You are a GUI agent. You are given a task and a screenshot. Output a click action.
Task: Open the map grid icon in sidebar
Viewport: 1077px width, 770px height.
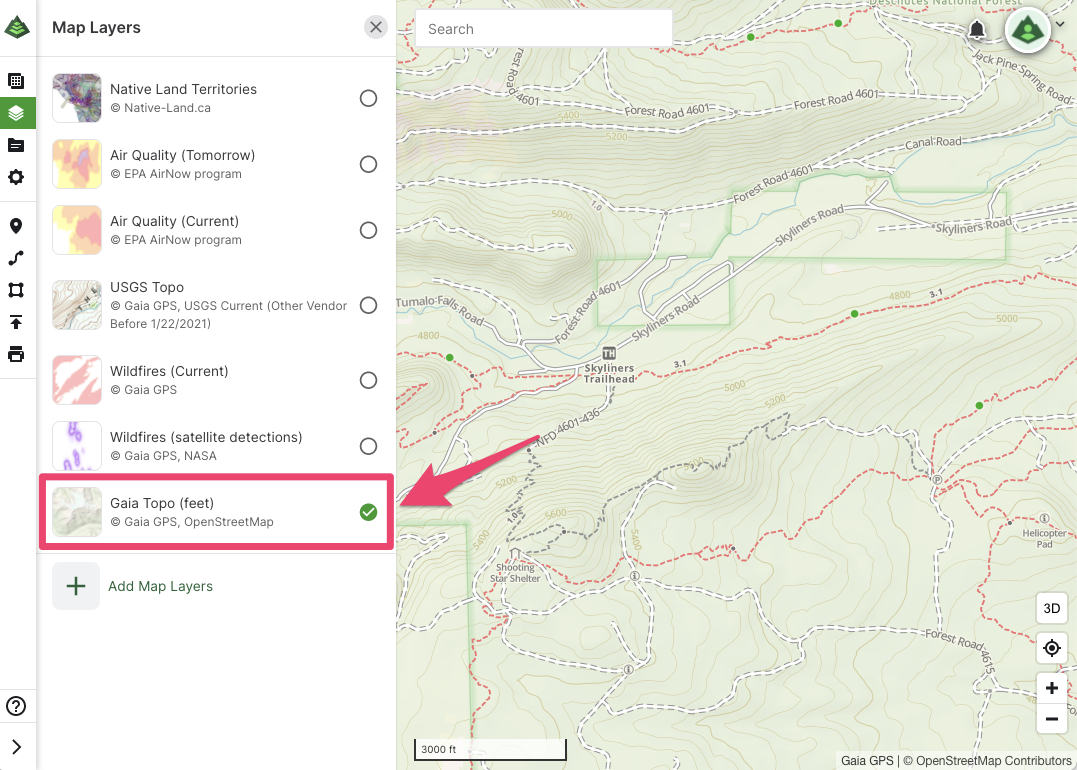pyautogui.click(x=16, y=81)
